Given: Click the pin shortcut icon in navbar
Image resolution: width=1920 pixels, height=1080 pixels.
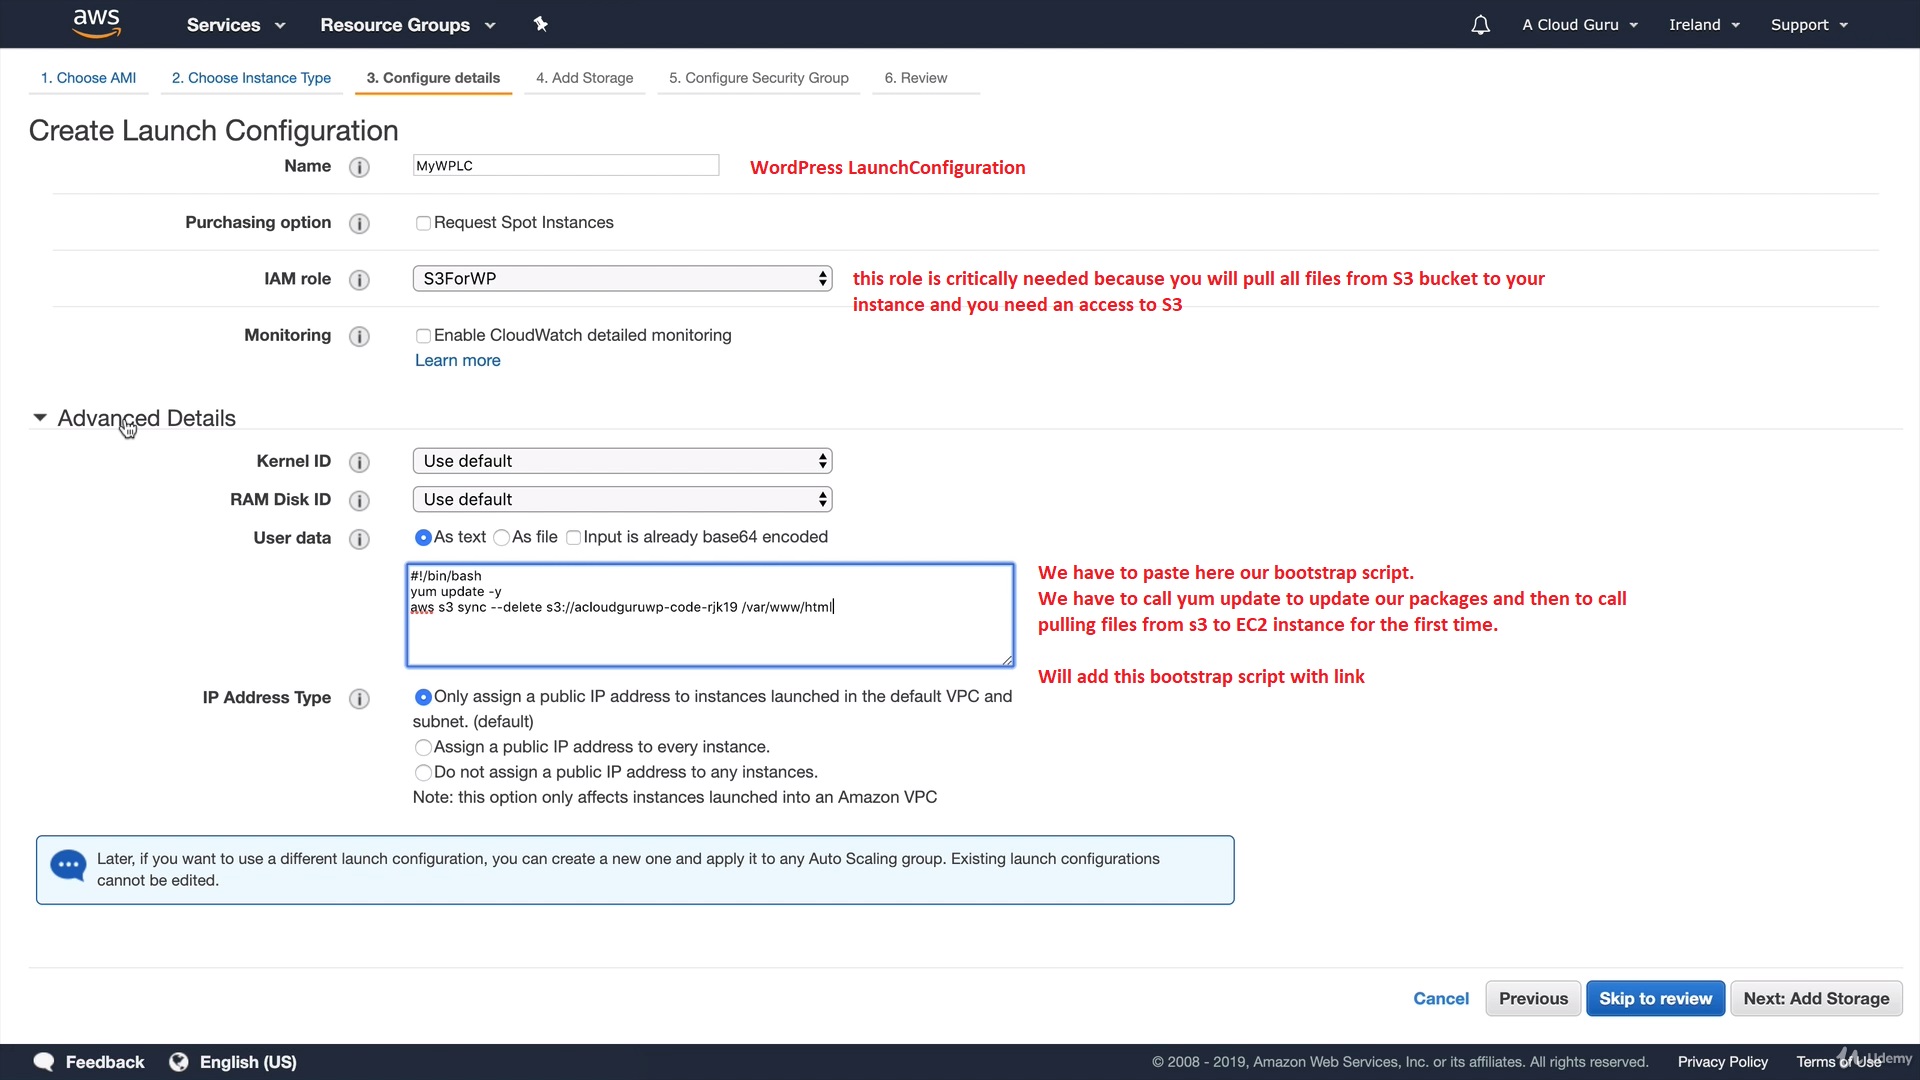Looking at the screenshot, I should 541,24.
